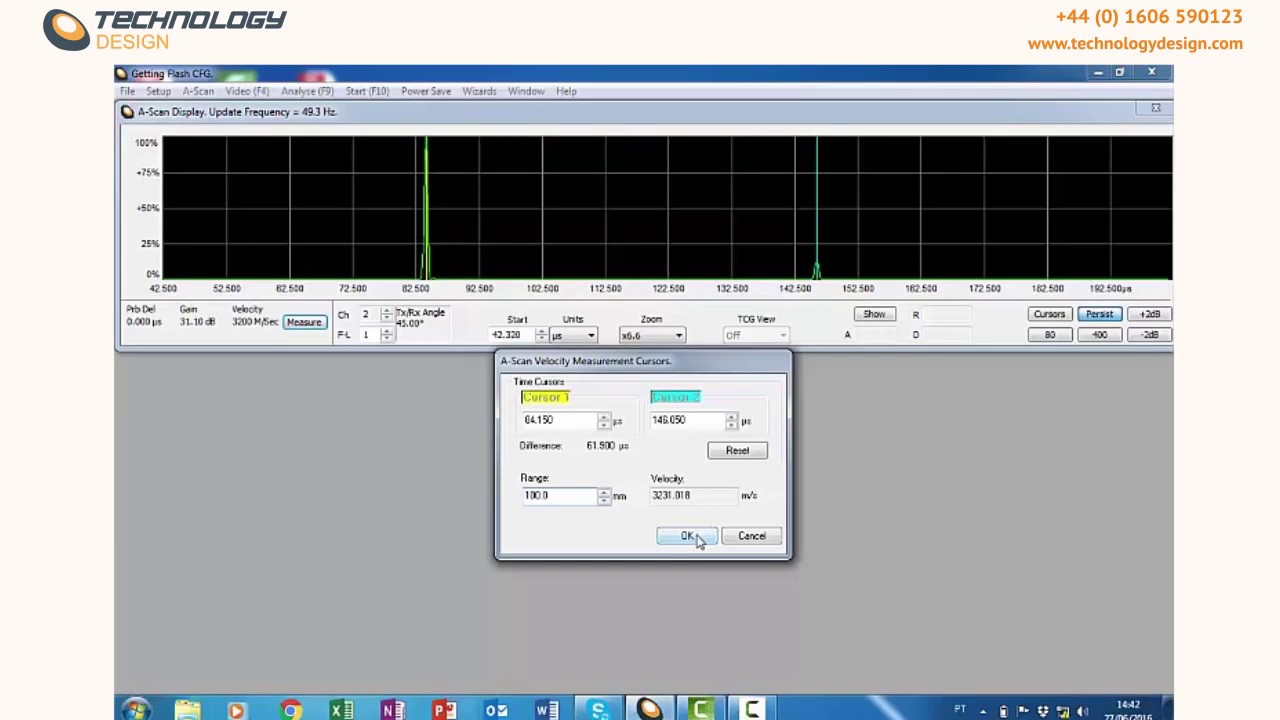
Task: Adjust Cursor 1 time spinner
Action: click(604, 421)
